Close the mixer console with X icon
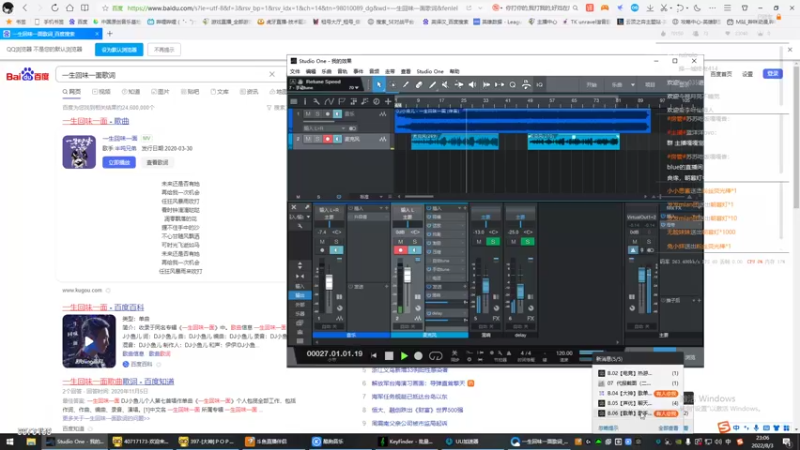 [294, 207]
